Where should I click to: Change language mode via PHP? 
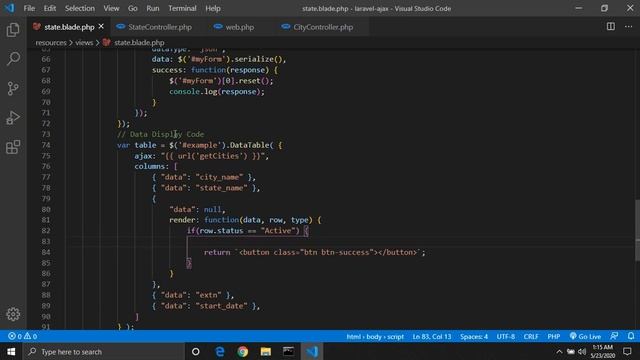(x=553, y=336)
